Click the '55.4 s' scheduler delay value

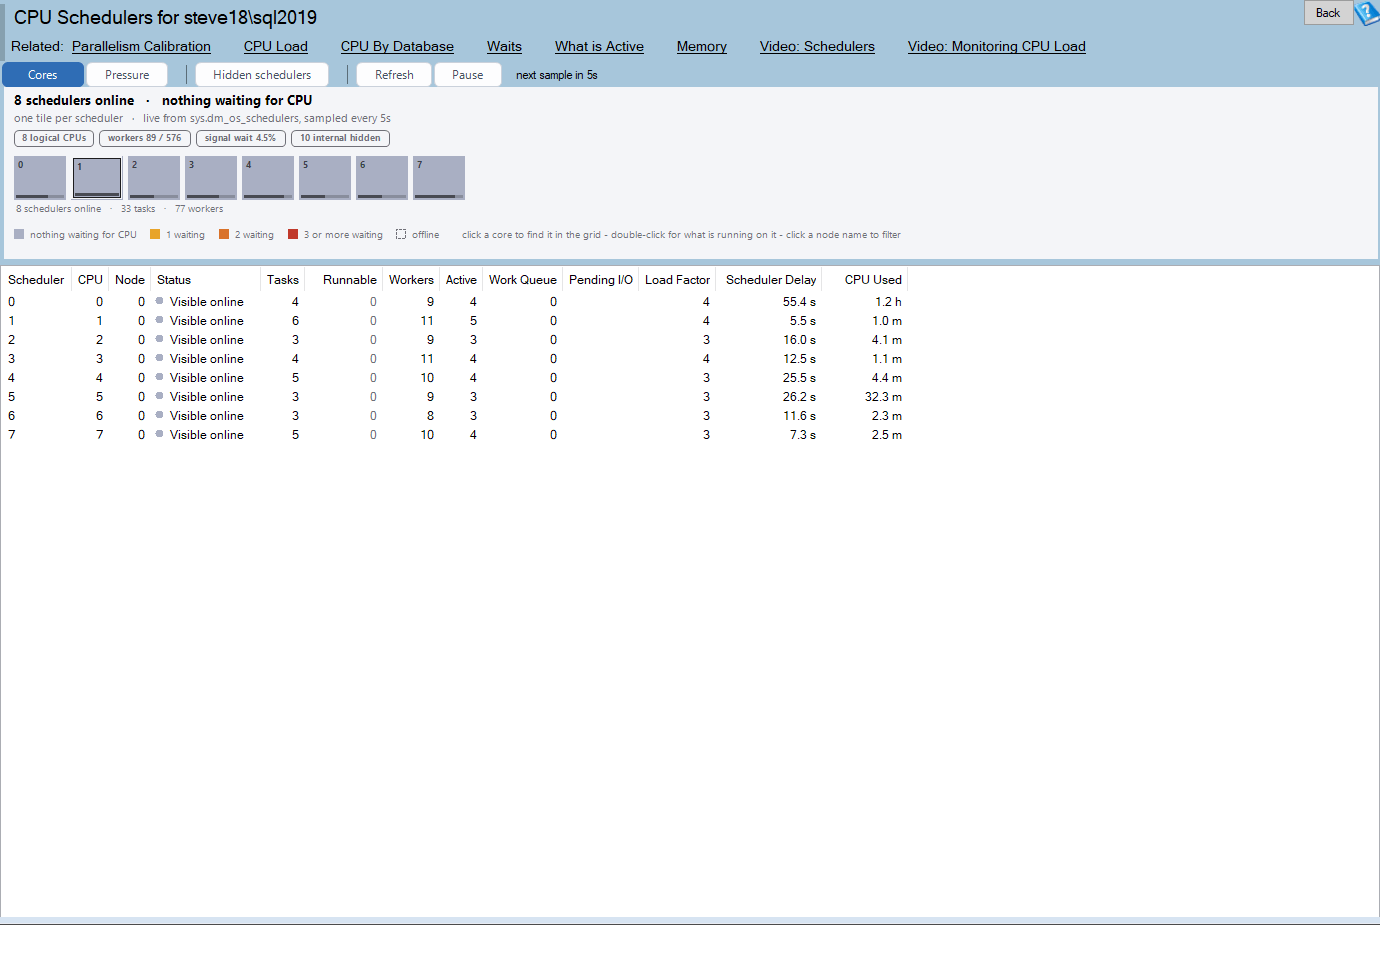pos(799,302)
